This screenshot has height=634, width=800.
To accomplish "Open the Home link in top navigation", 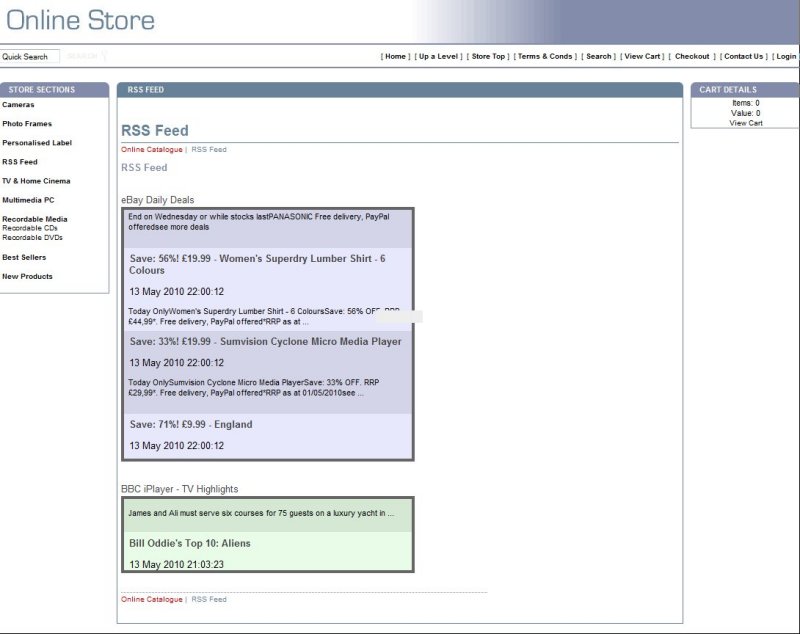I will (396, 57).
